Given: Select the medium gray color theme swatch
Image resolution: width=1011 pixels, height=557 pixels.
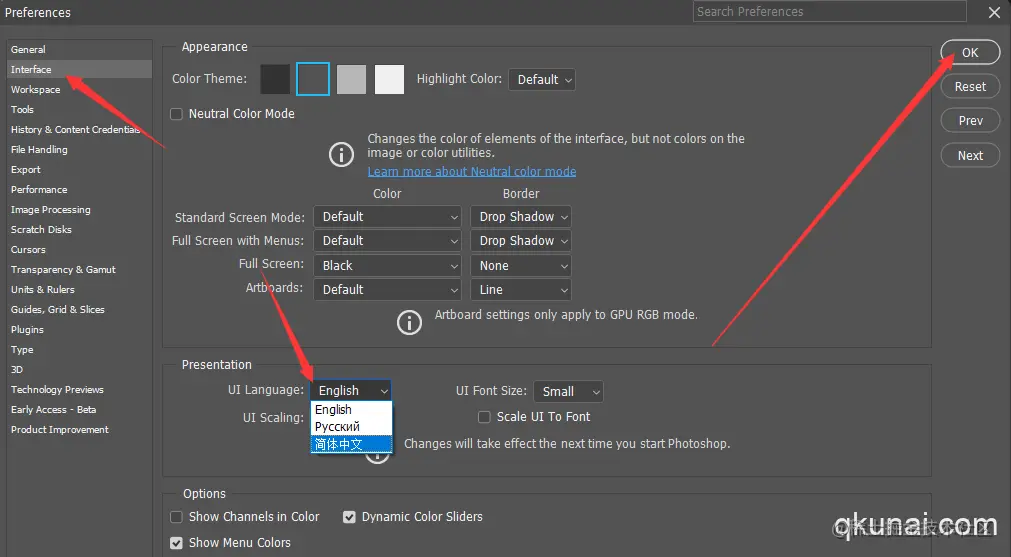Looking at the screenshot, I should click(351, 79).
